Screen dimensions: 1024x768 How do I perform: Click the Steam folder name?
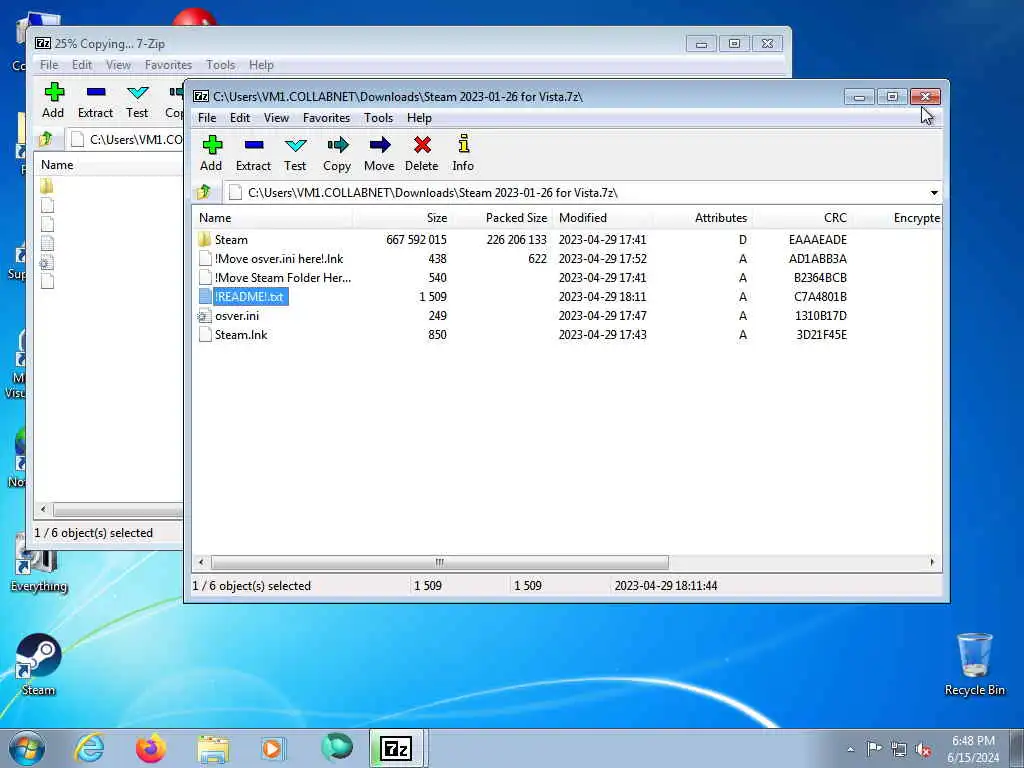pos(231,240)
